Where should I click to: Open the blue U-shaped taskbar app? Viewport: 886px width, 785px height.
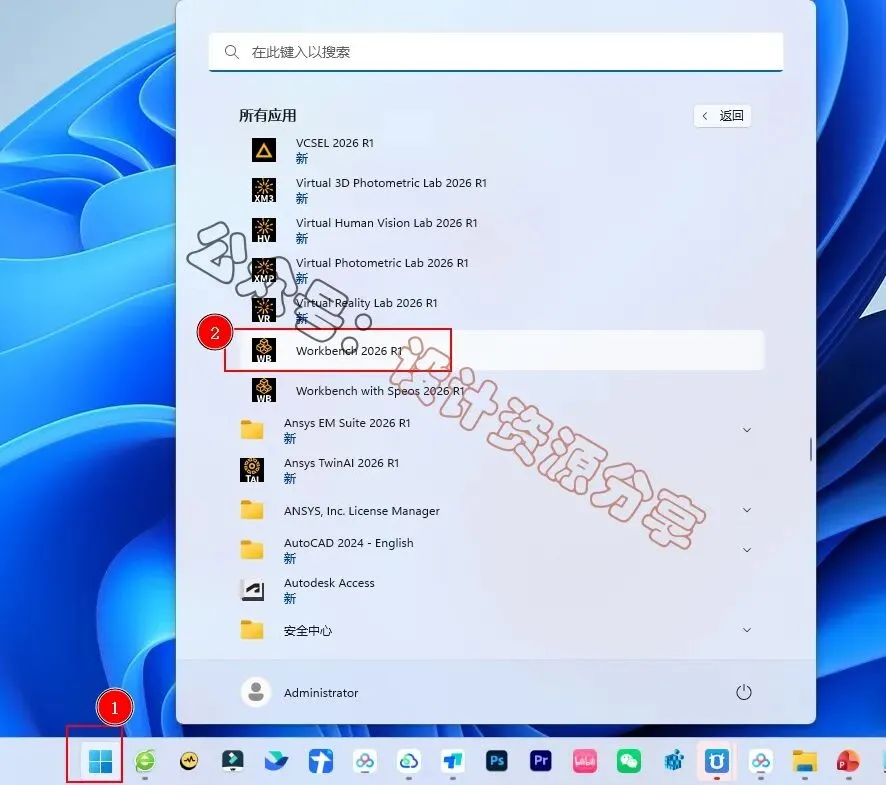pyautogui.click(x=716, y=761)
